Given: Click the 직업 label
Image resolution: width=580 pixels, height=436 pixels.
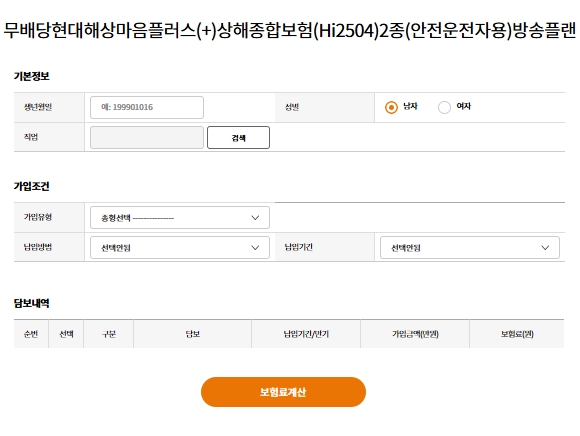Looking at the screenshot, I should [31, 137].
